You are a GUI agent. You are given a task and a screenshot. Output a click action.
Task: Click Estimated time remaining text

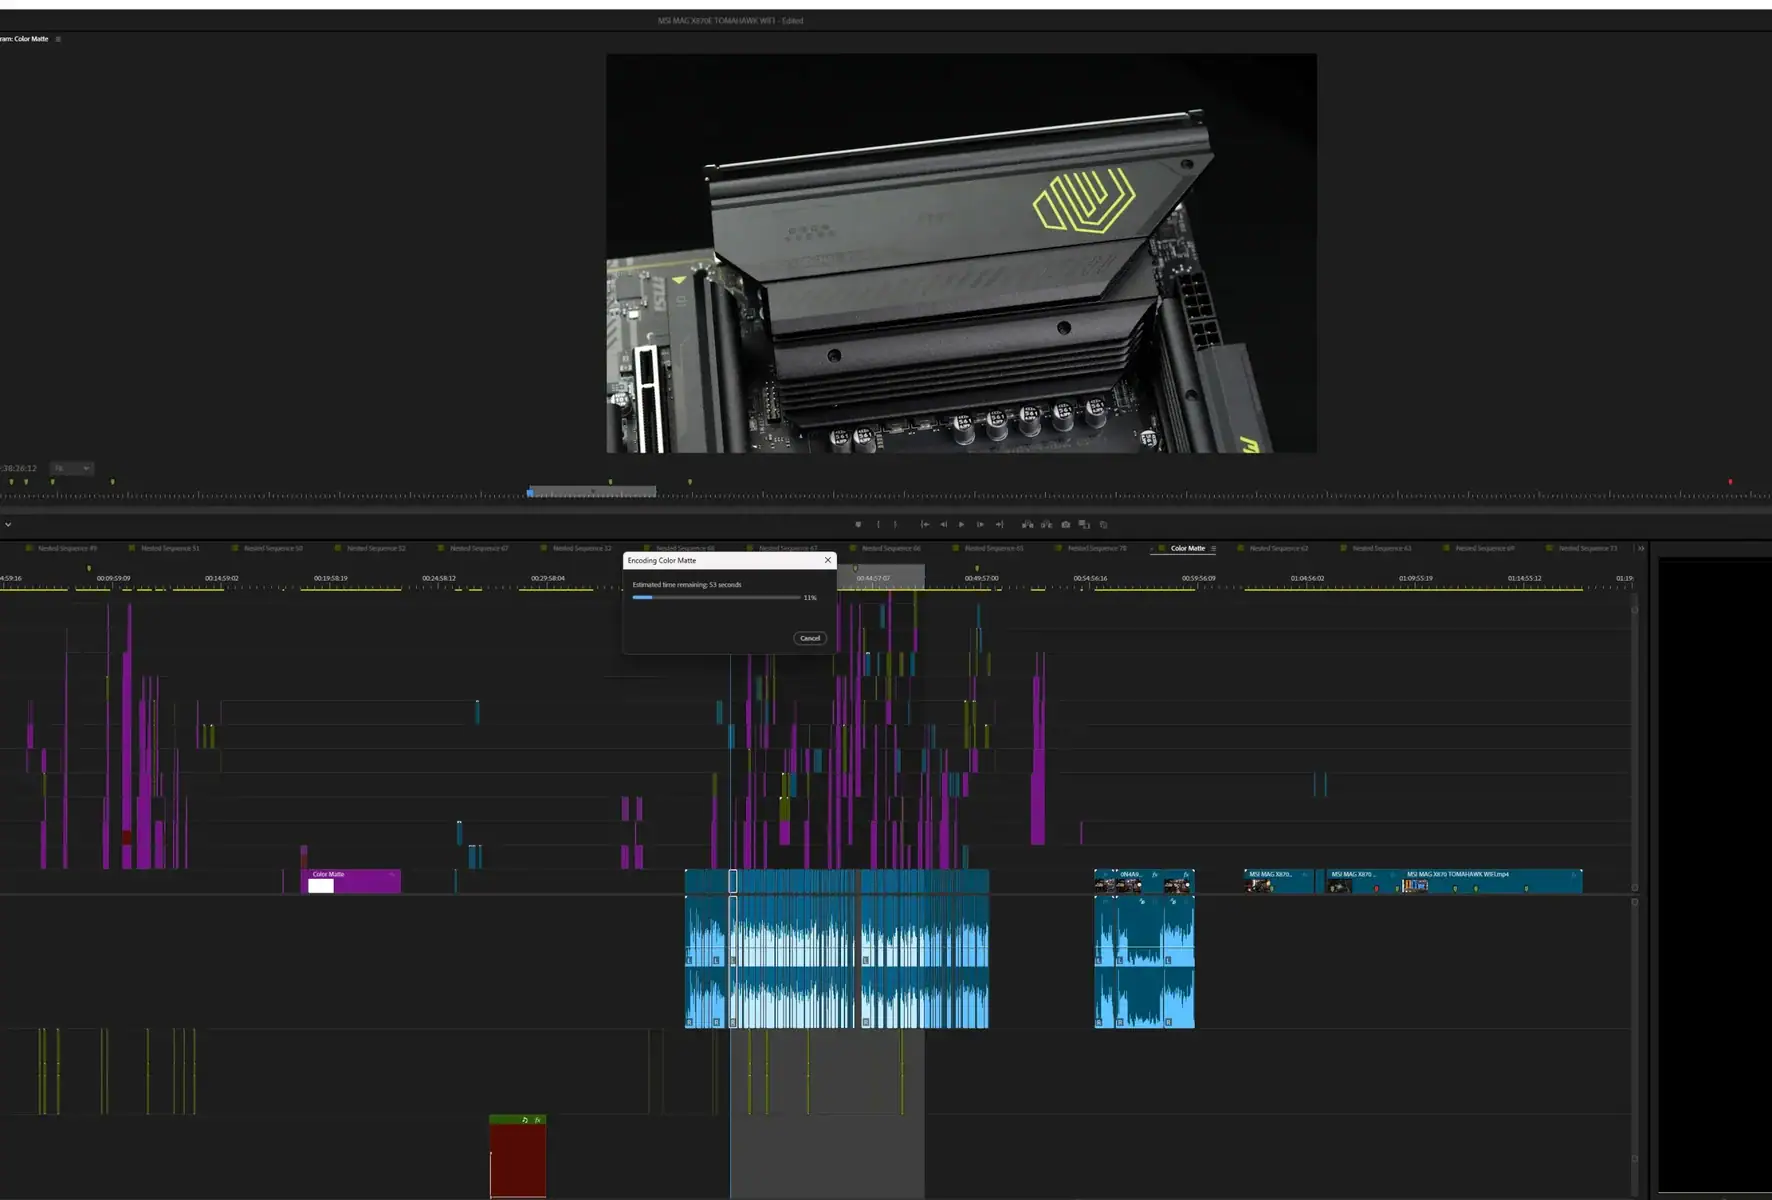[x=687, y=584]
